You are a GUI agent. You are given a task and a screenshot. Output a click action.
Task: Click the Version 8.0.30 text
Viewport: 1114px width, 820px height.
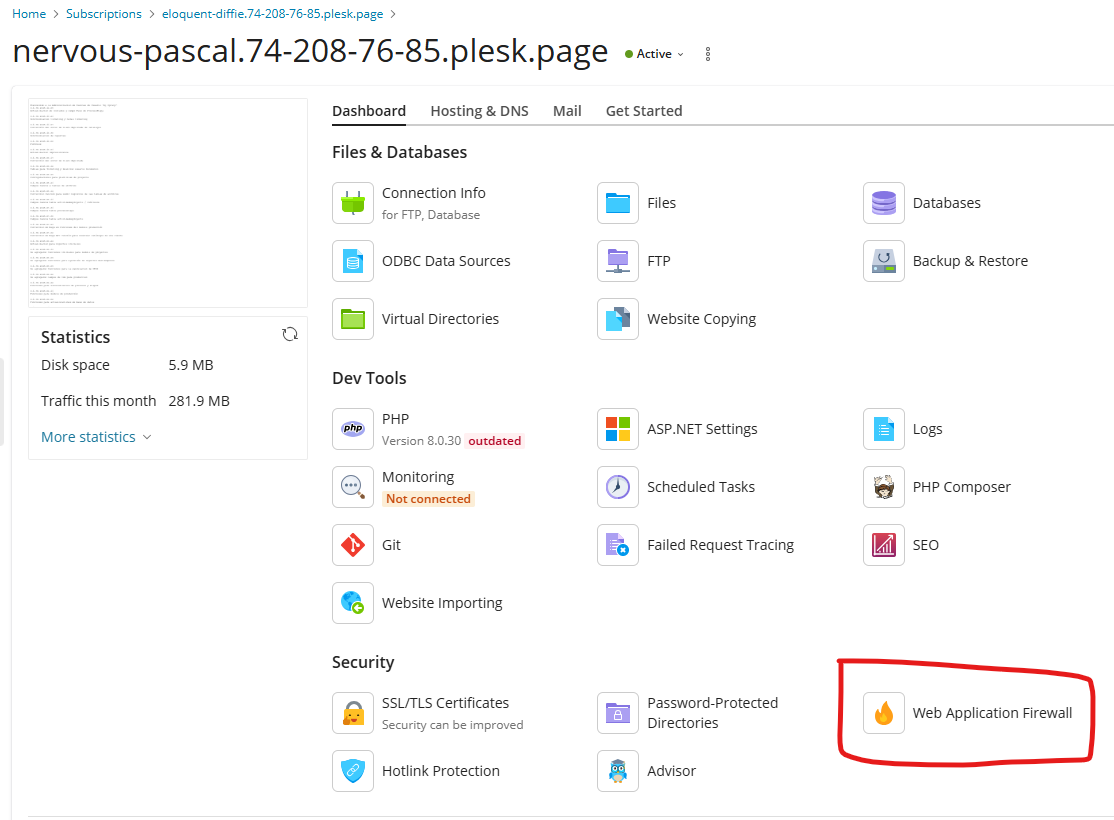(421, 441)
